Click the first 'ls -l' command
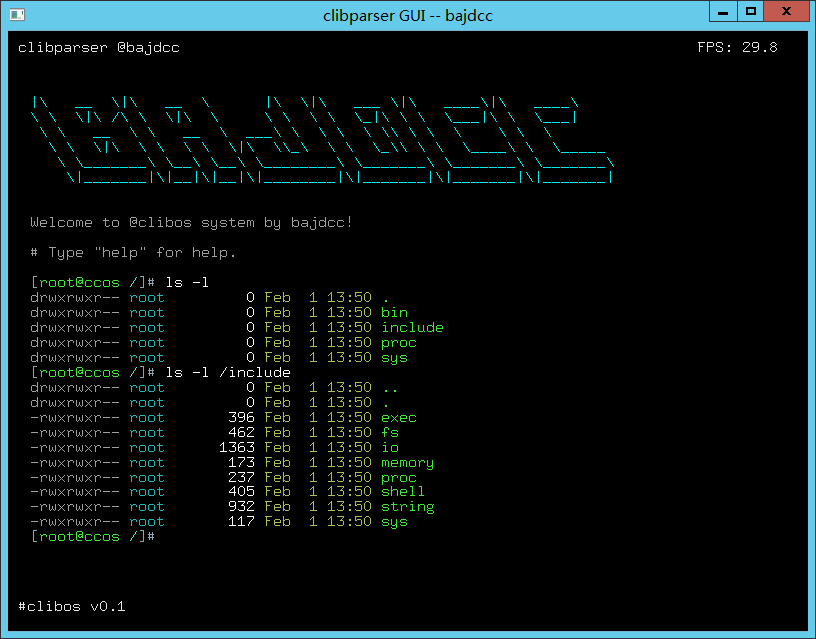The height and width of the screenshot is (639, 816). pos(187,283)
